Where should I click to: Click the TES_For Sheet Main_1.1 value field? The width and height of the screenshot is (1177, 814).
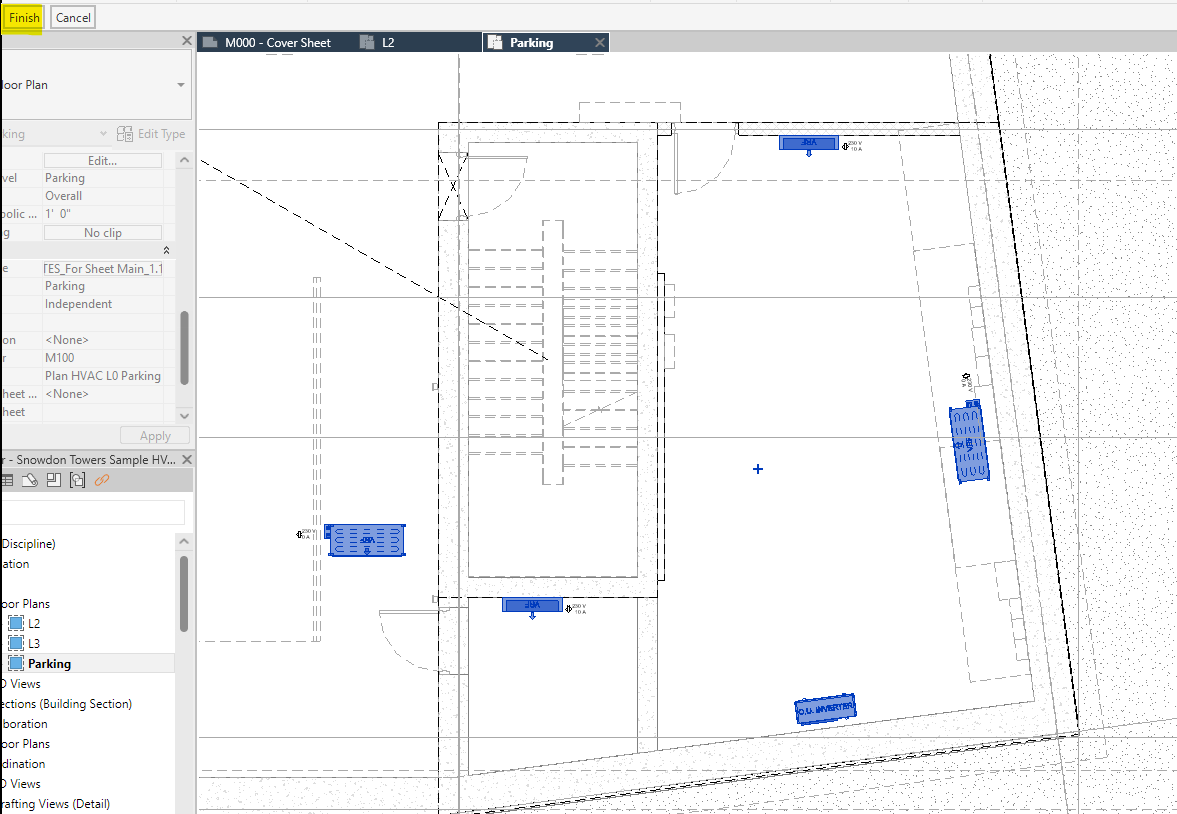[103, 269]
